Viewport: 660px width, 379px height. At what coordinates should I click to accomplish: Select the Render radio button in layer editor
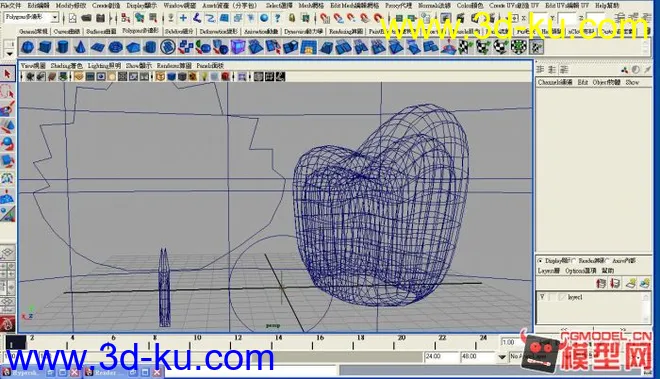point(574,261)
